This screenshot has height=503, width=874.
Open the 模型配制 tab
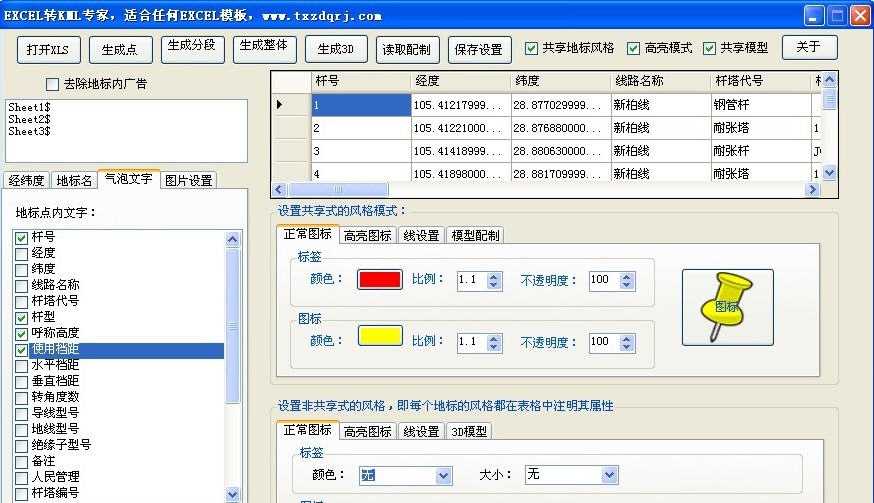tap(475, 236)
